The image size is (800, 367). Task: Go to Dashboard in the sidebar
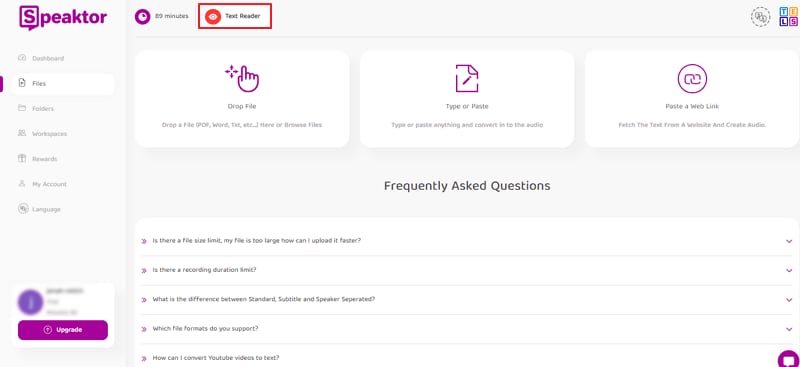pos(48,58)
